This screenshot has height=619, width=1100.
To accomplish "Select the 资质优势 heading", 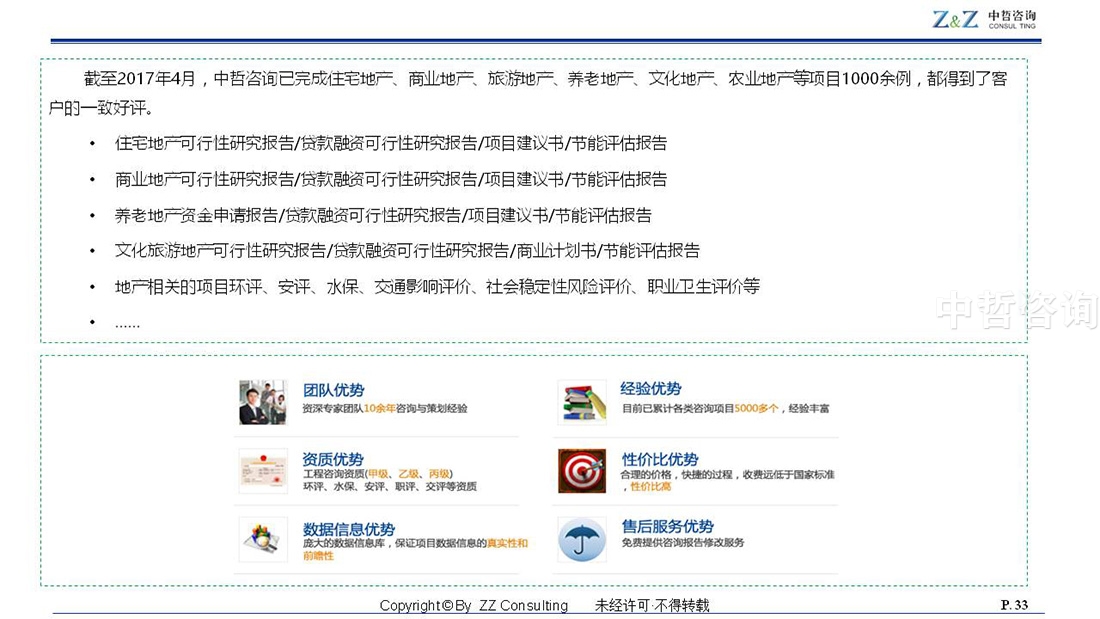I will point(333,459).
